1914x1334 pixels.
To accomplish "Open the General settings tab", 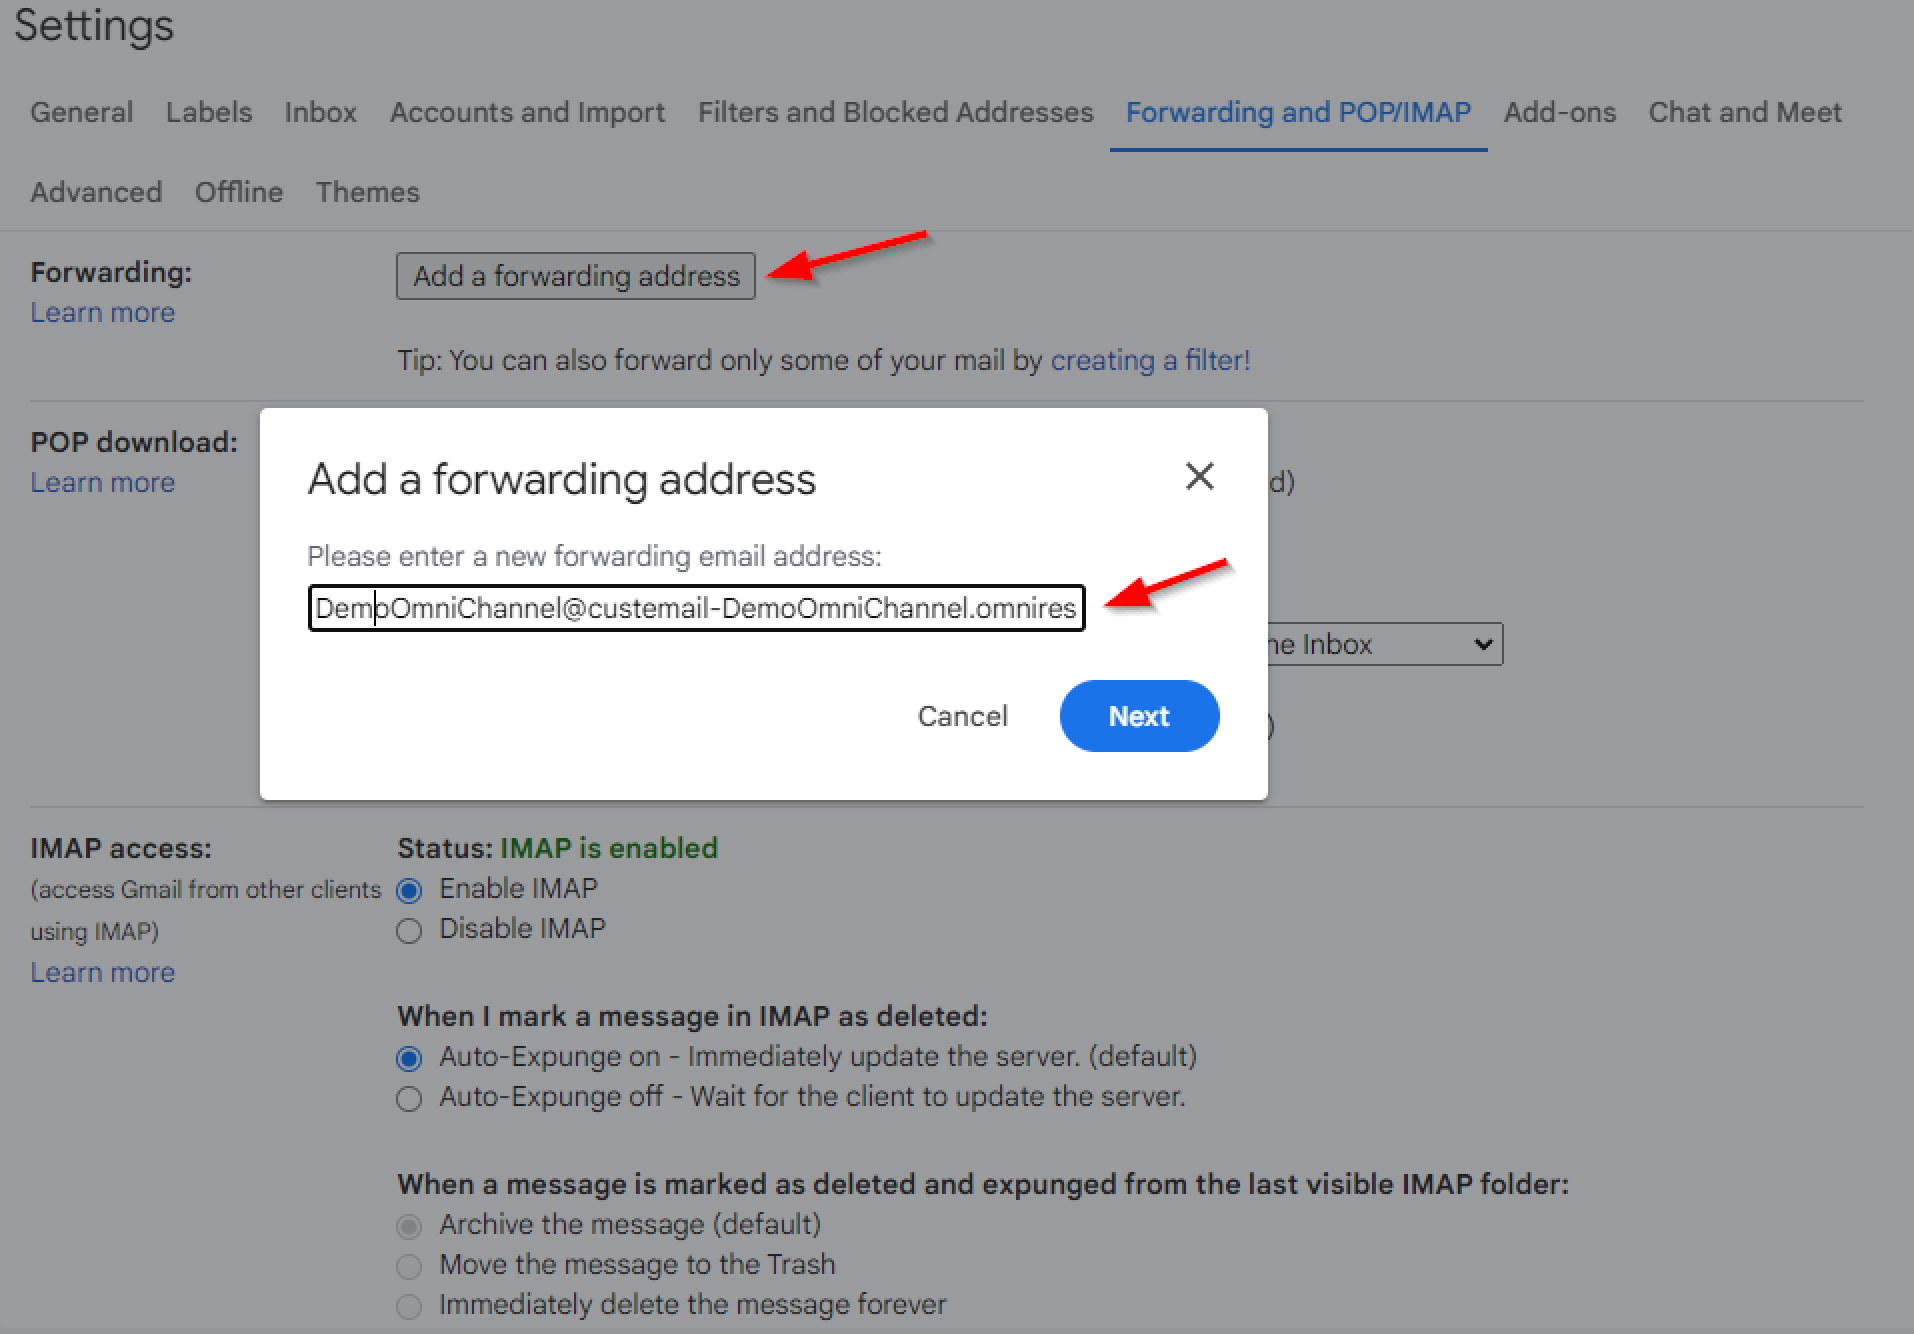I will (81, 112).
